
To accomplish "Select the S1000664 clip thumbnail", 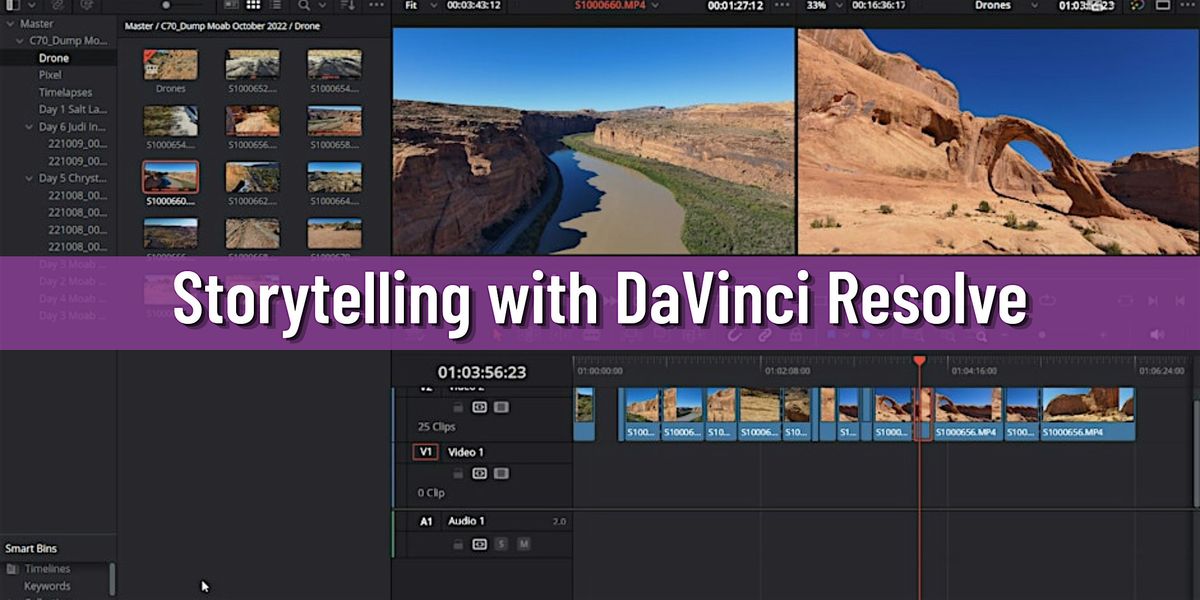I will (334, 177).
